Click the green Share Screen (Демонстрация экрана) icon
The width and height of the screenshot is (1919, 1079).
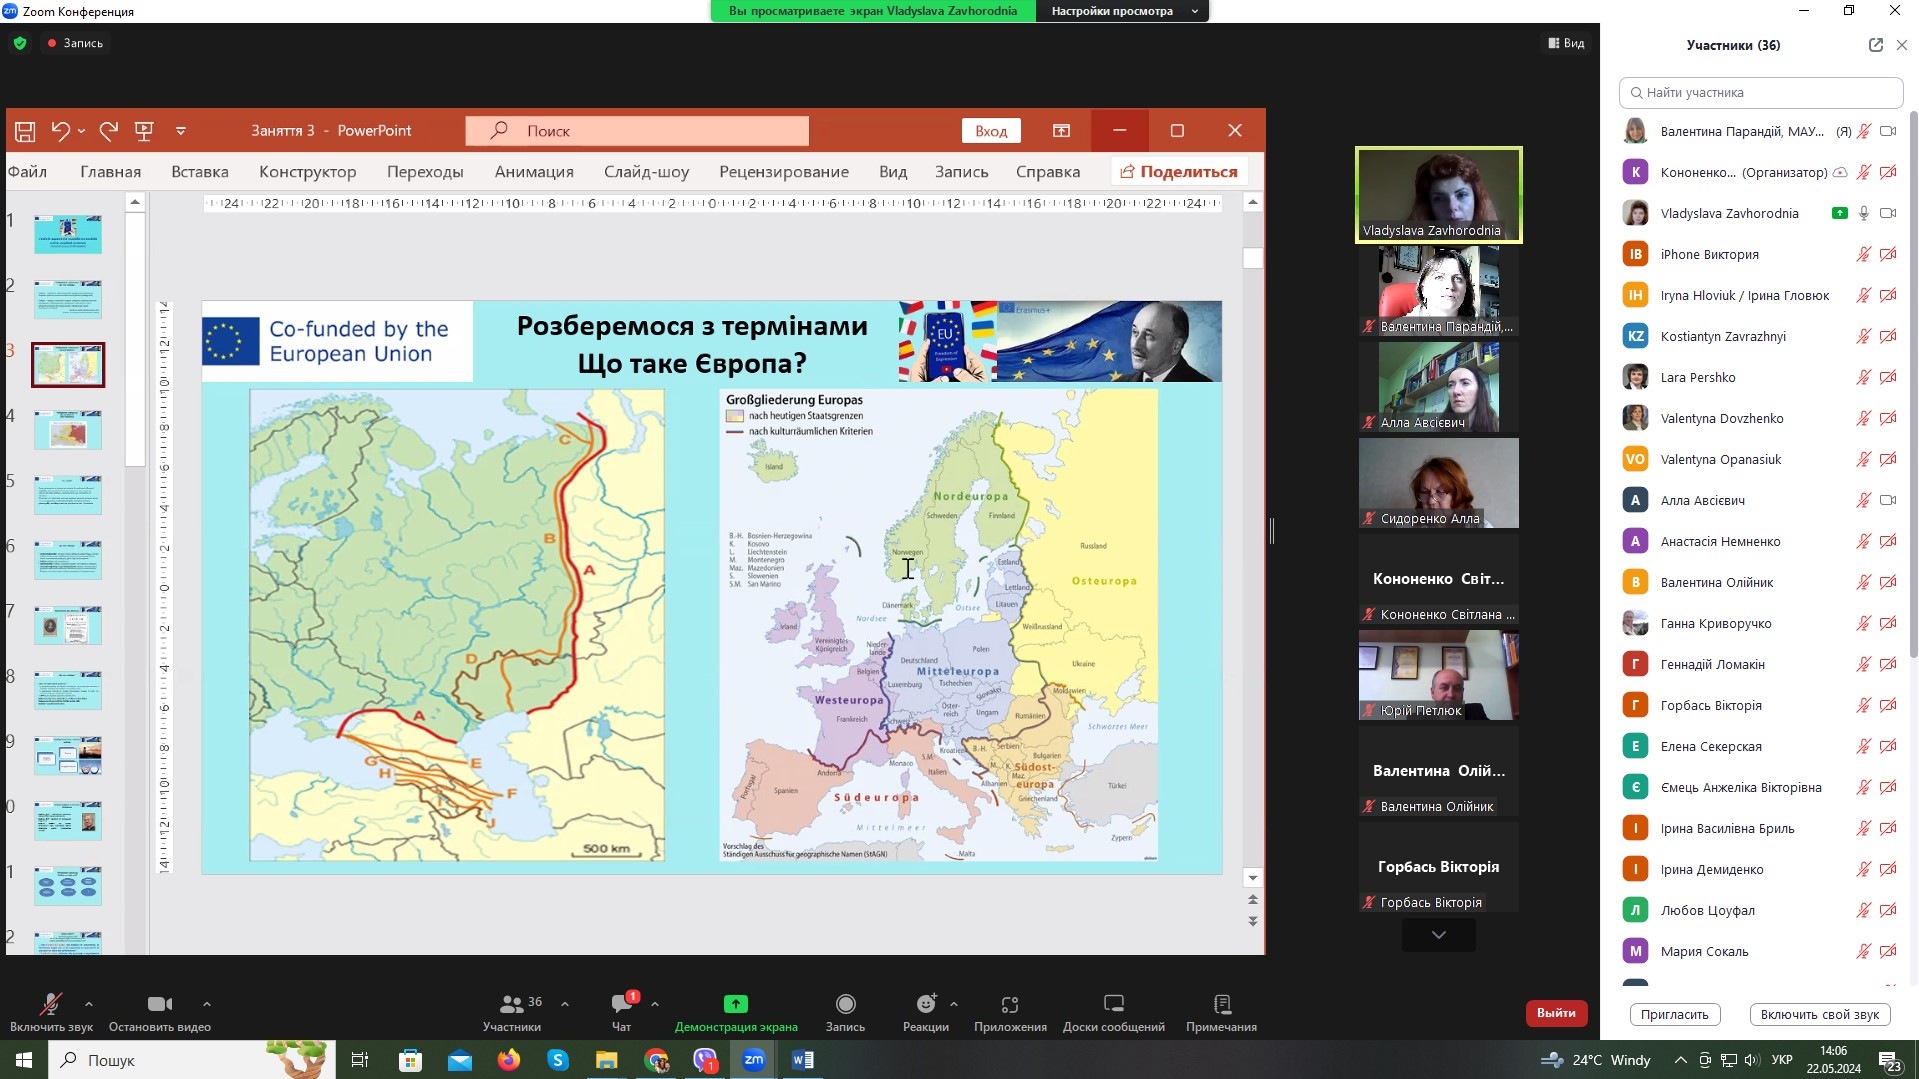click(735, 1005)
